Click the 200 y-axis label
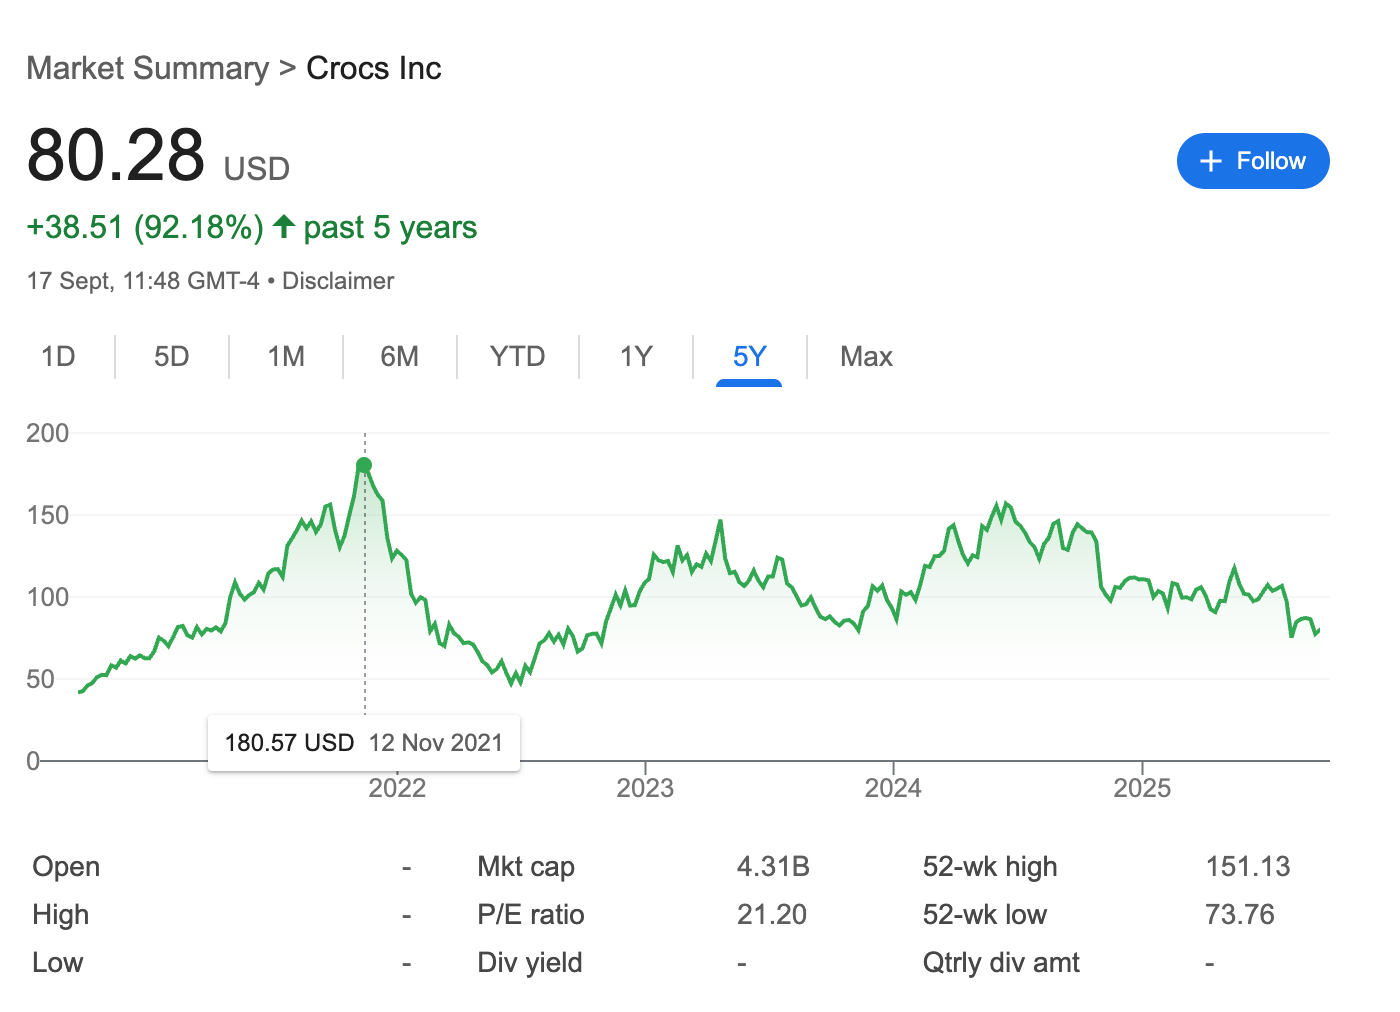Screen dimensions: 1400x1012 [x=48, y=433]
